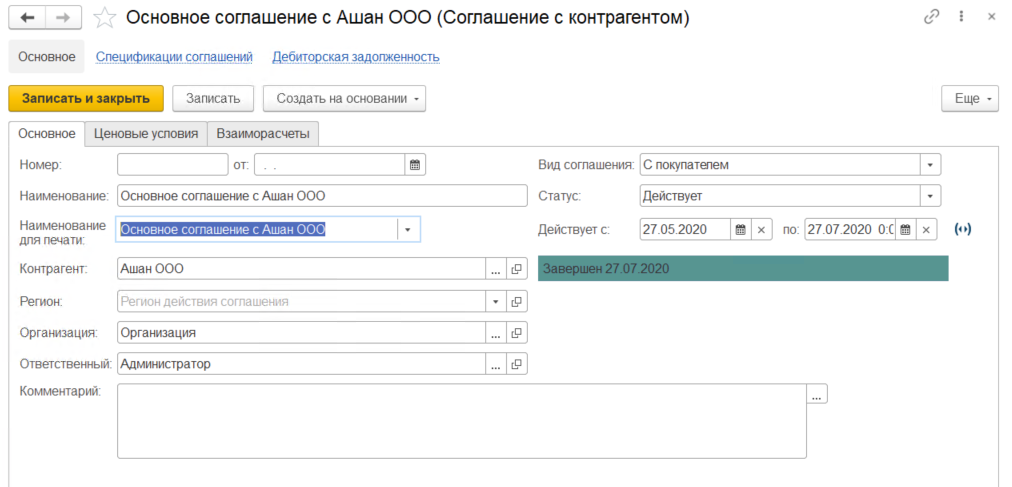Add agreement to favorites with star icon
The width and height of the screenshot is (1012, 487).
tap(103, 18)
